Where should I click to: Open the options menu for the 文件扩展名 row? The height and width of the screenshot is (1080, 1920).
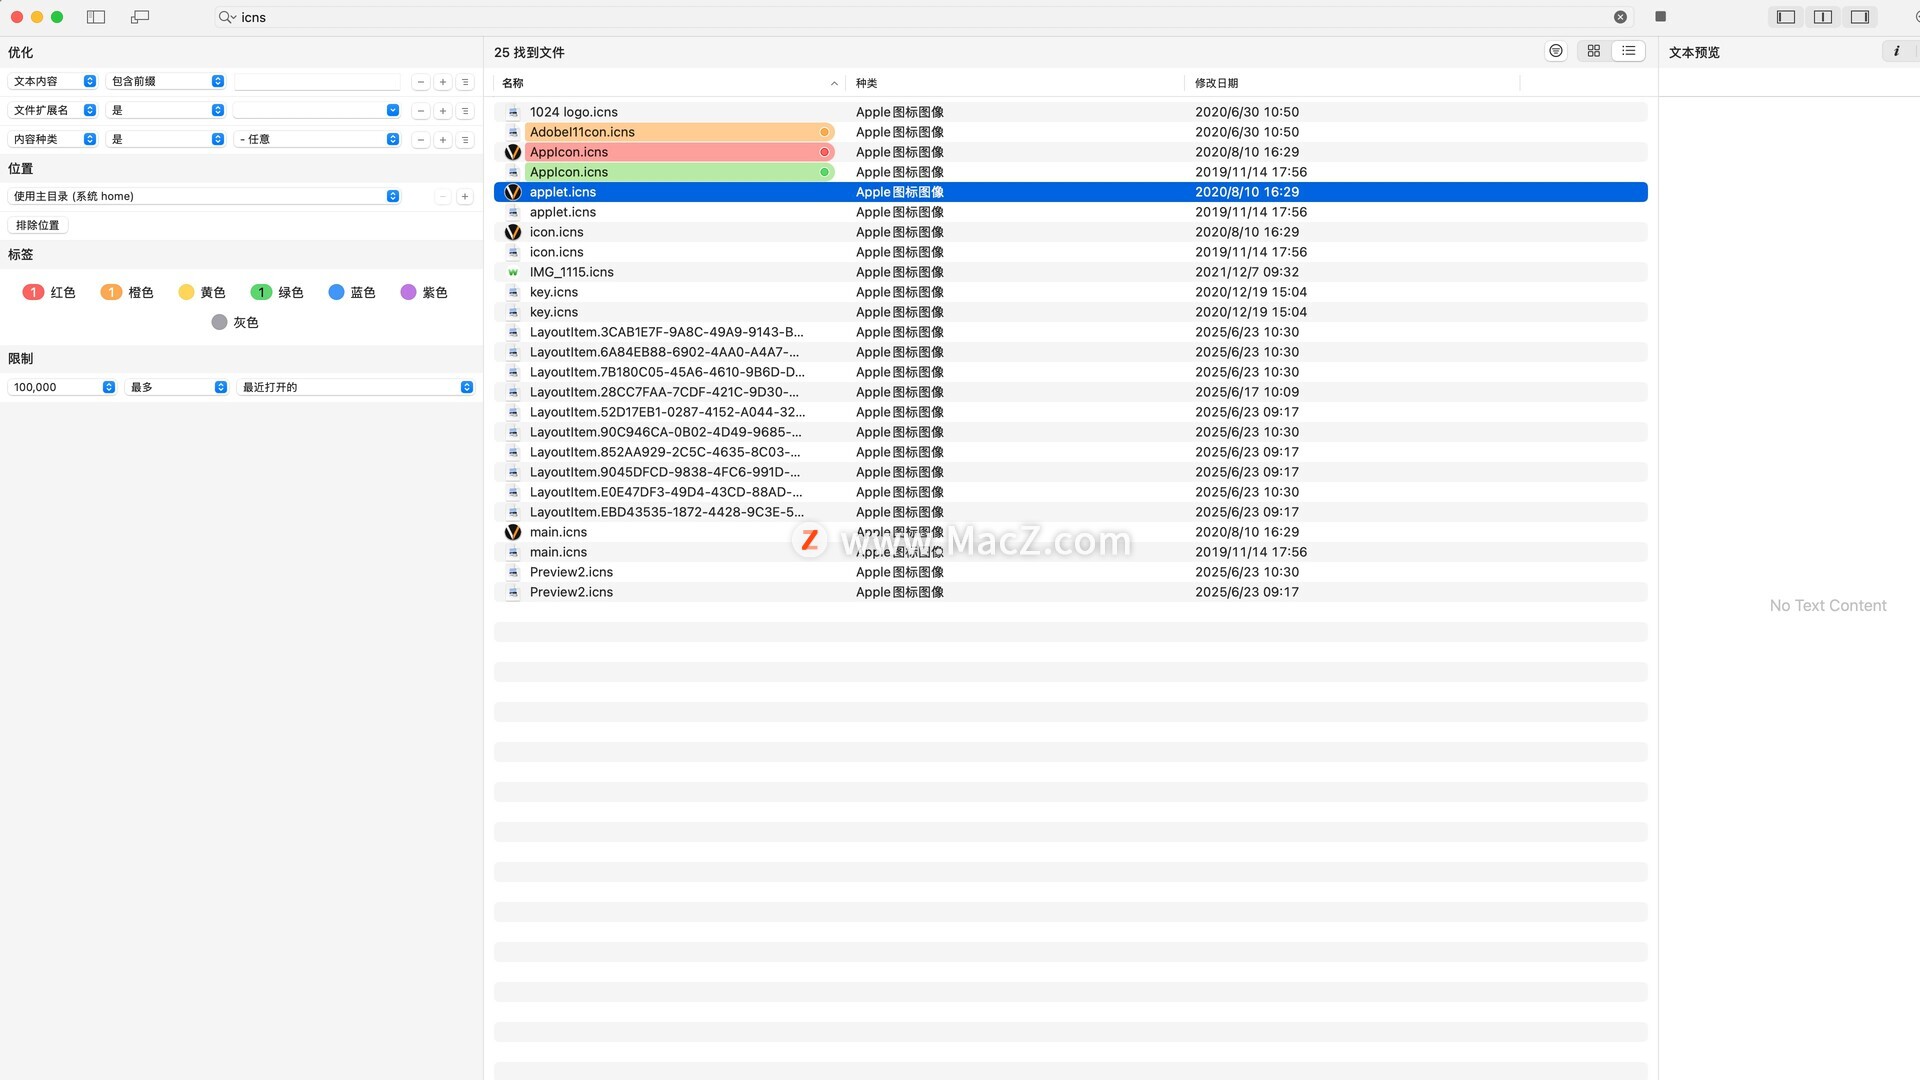[x=465, y=111]
